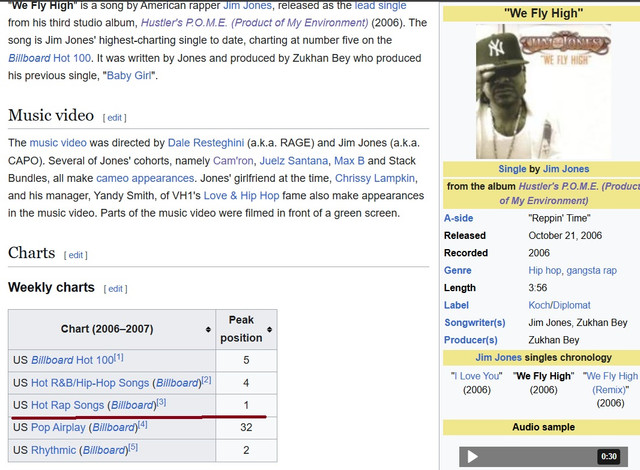The width and height of the screenshot is (640, 470).
Task: Open the Juelz Santana link
Action: tap(293, 161)
